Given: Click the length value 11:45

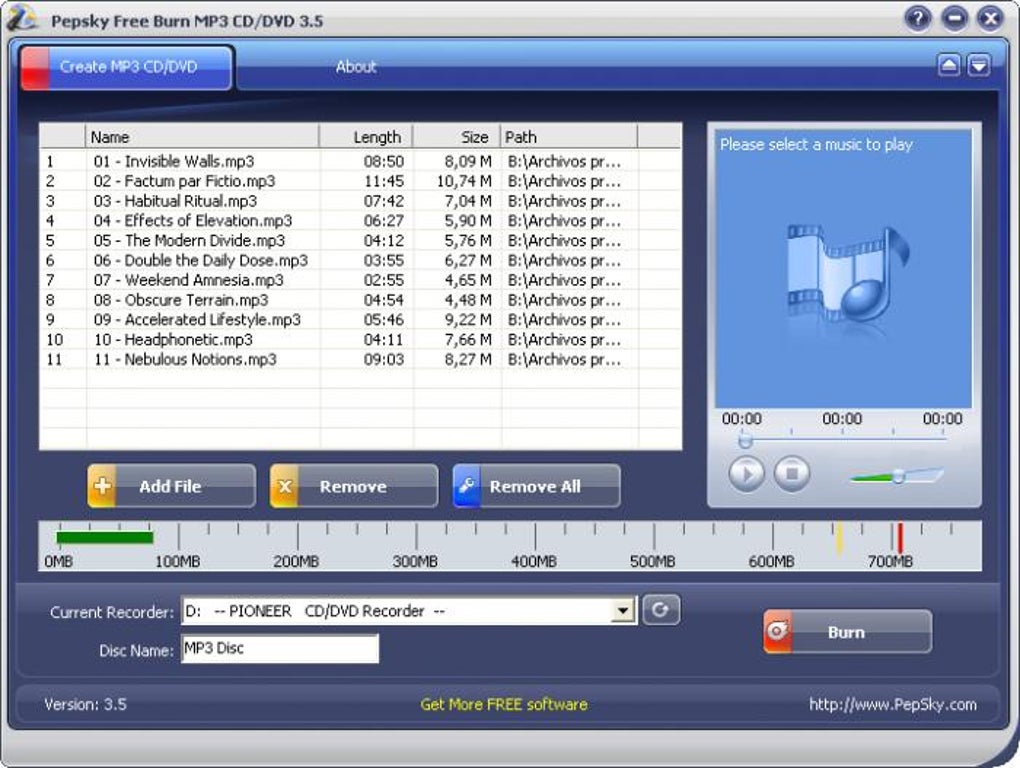Looking at the screenshot, I should coord(384,181).
